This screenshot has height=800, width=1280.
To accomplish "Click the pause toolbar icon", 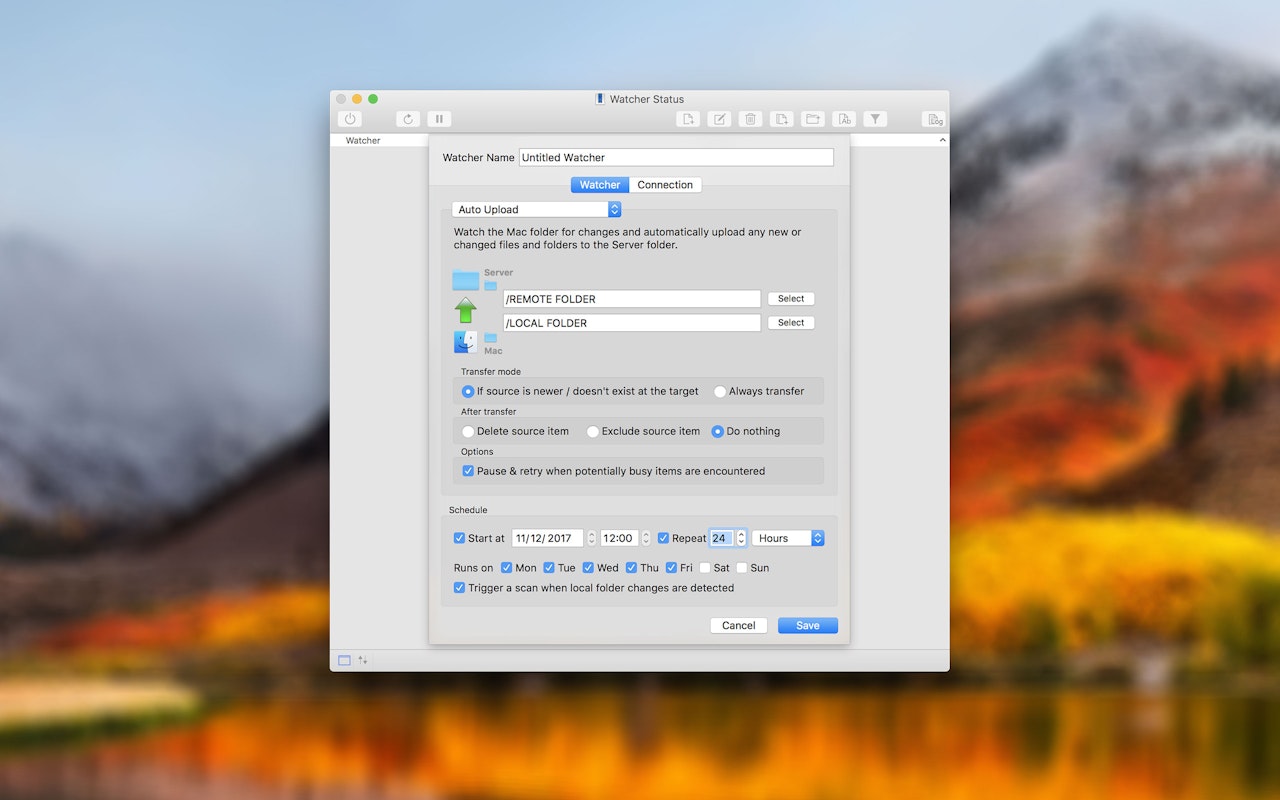I will click(x=439, y=119).
